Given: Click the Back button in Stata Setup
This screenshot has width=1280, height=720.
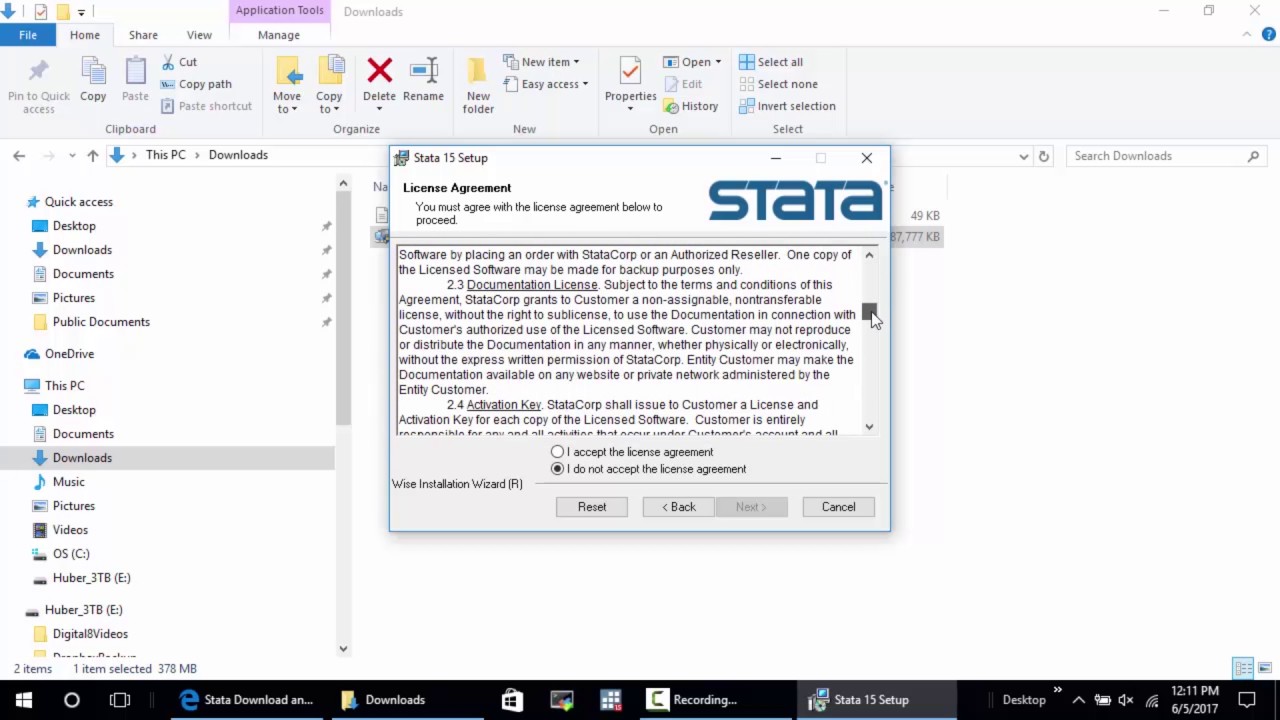Looking at the screenshot, I should pyautogui.click(x=678, y=507).
